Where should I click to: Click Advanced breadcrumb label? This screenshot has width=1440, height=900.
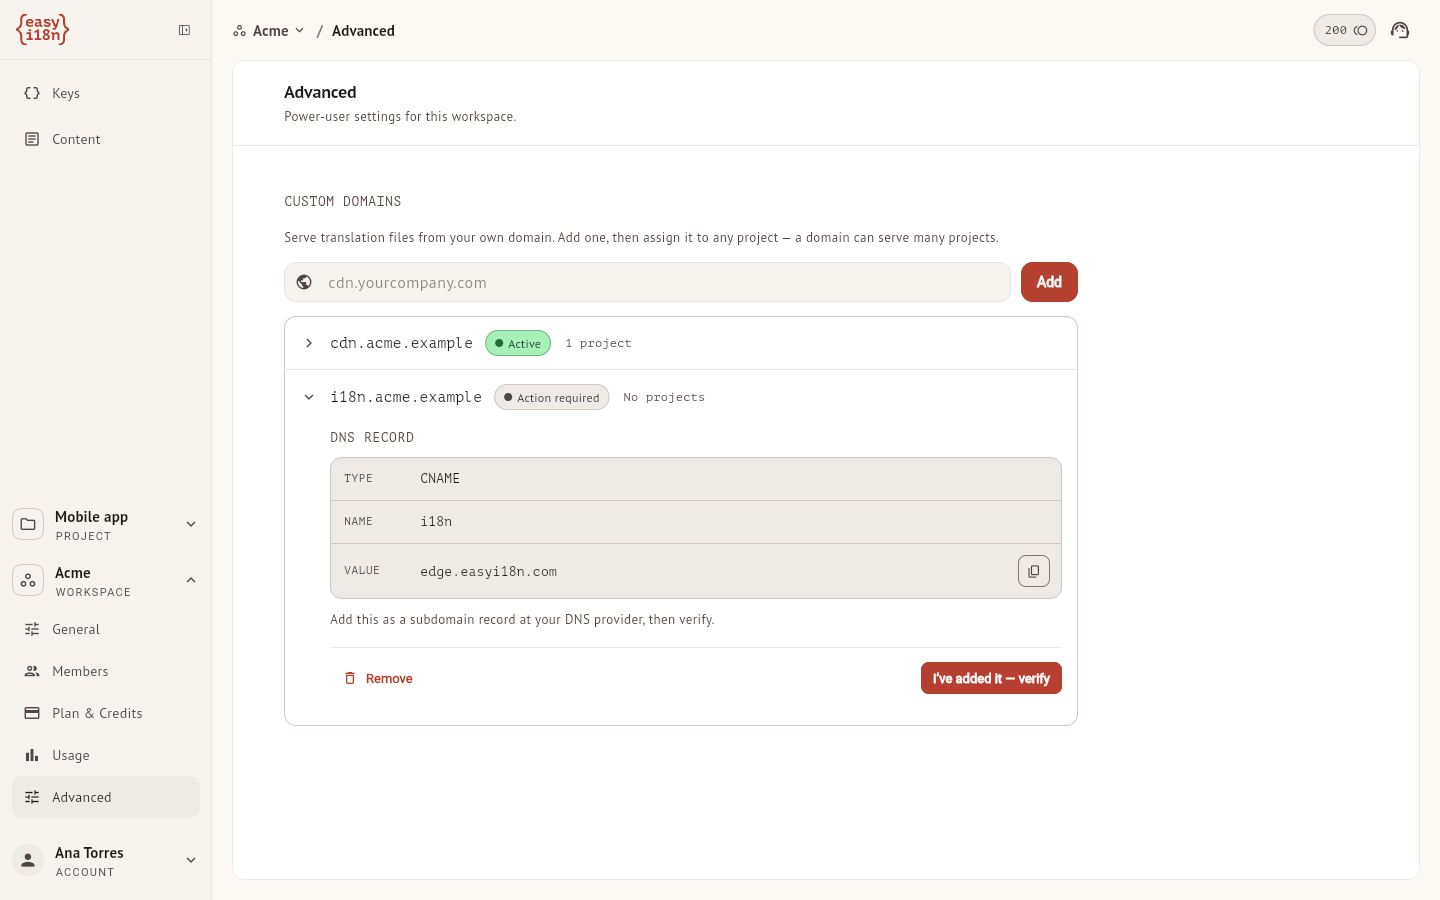(363, 31)
